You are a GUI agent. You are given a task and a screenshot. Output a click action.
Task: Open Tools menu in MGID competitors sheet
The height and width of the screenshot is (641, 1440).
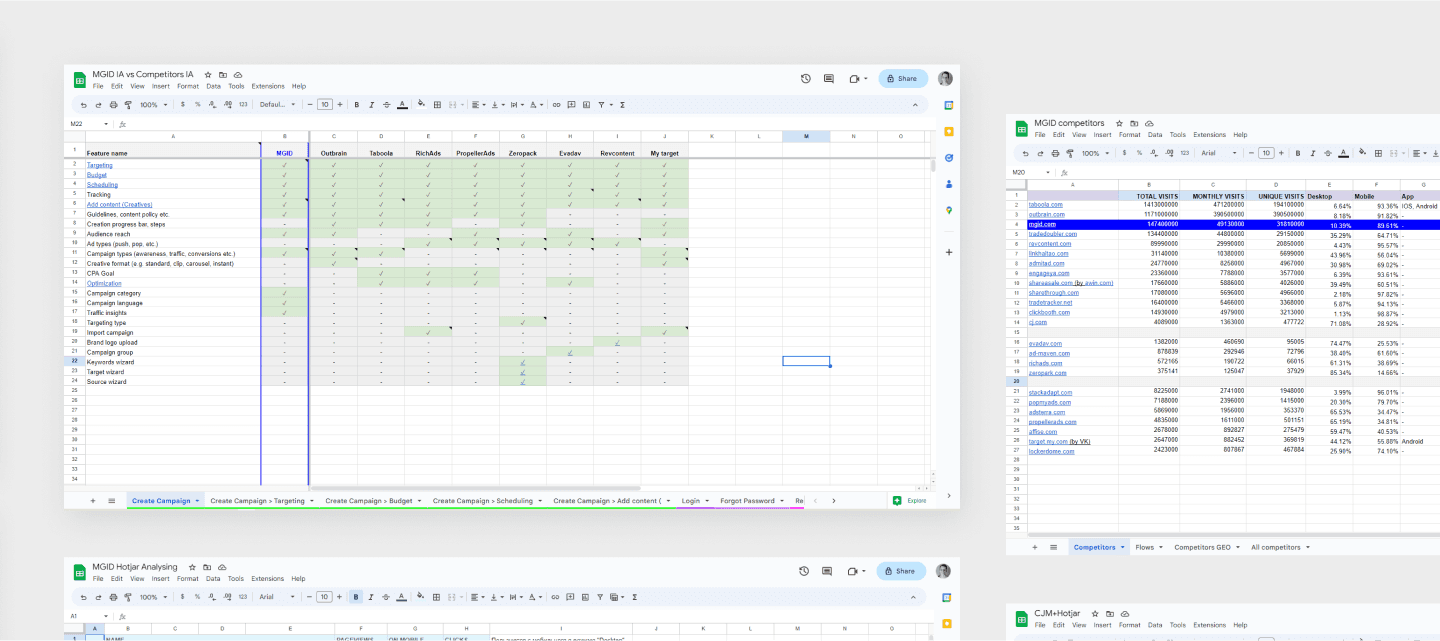[x=1178, y=135]
